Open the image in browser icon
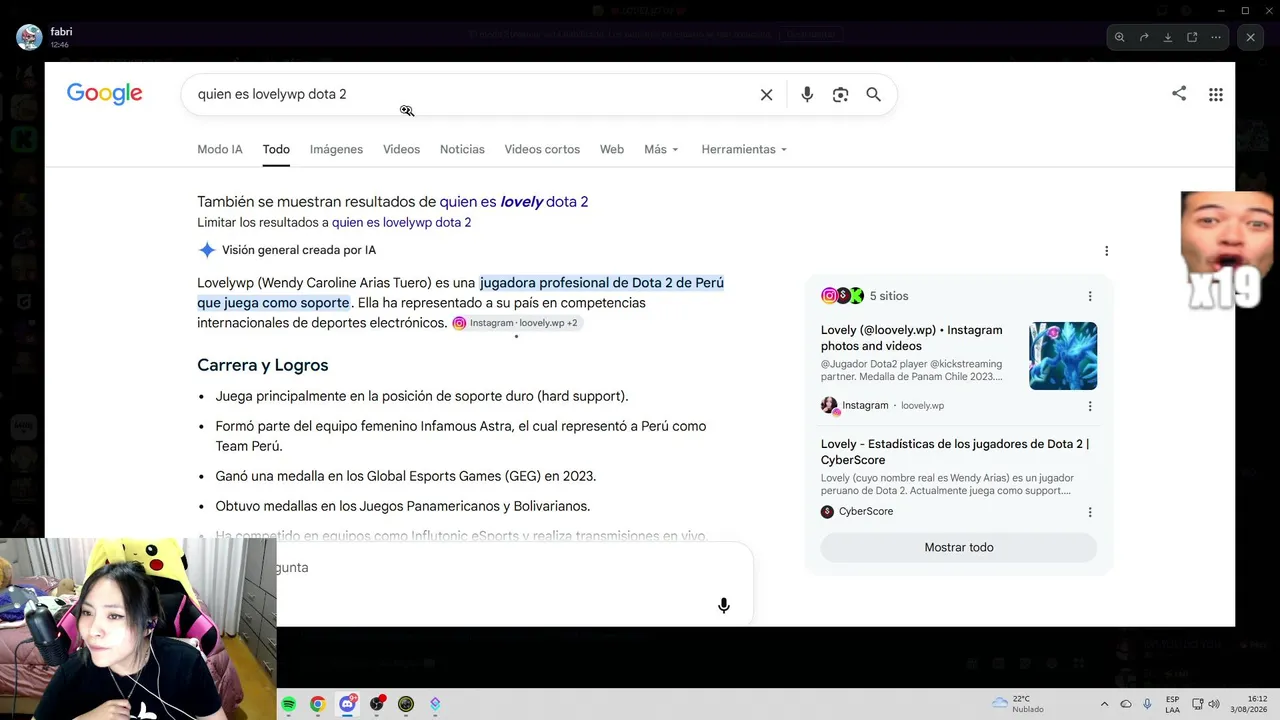 tap(1192, 37)
